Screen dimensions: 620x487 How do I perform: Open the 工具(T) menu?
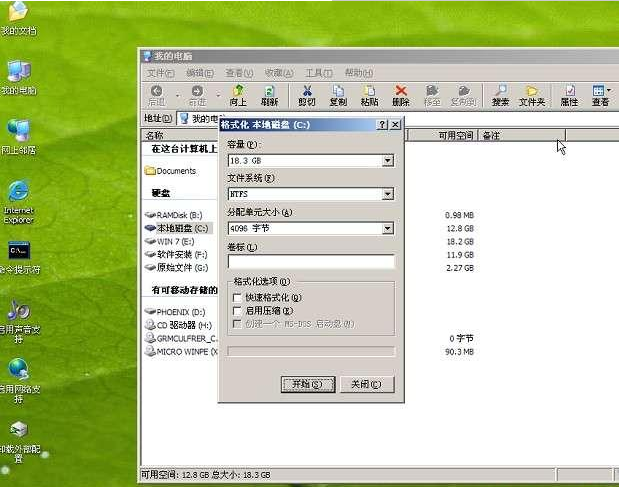318,73
